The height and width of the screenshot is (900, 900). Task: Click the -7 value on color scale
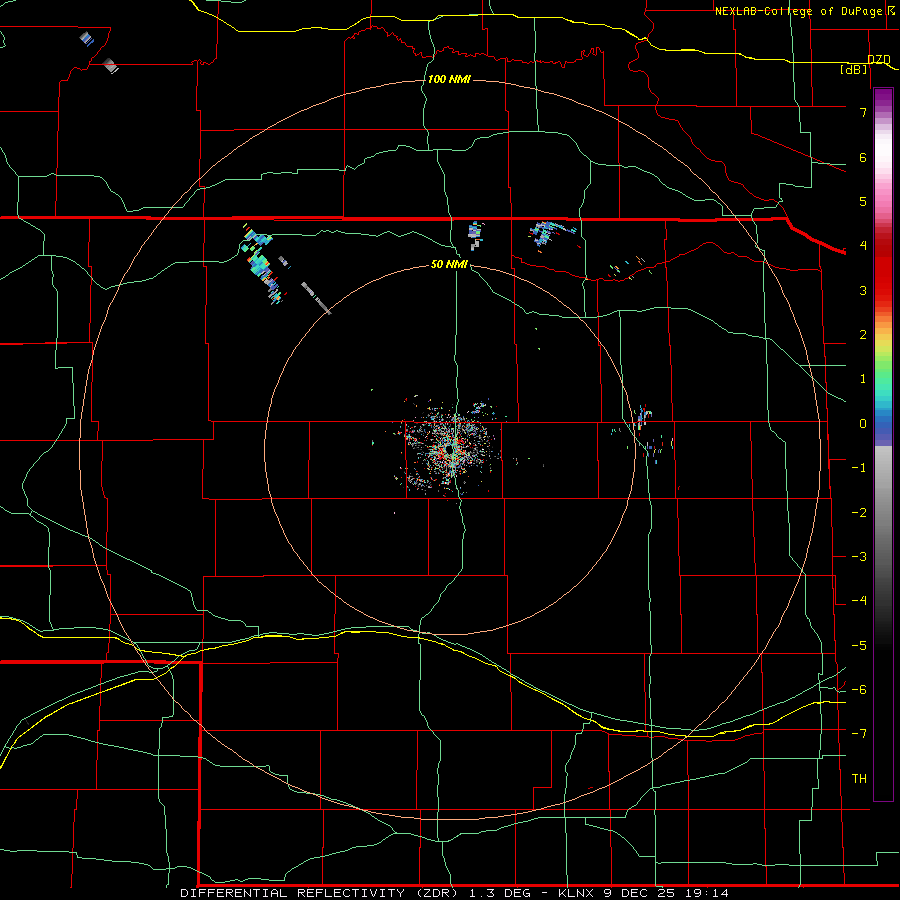point(859,734)
